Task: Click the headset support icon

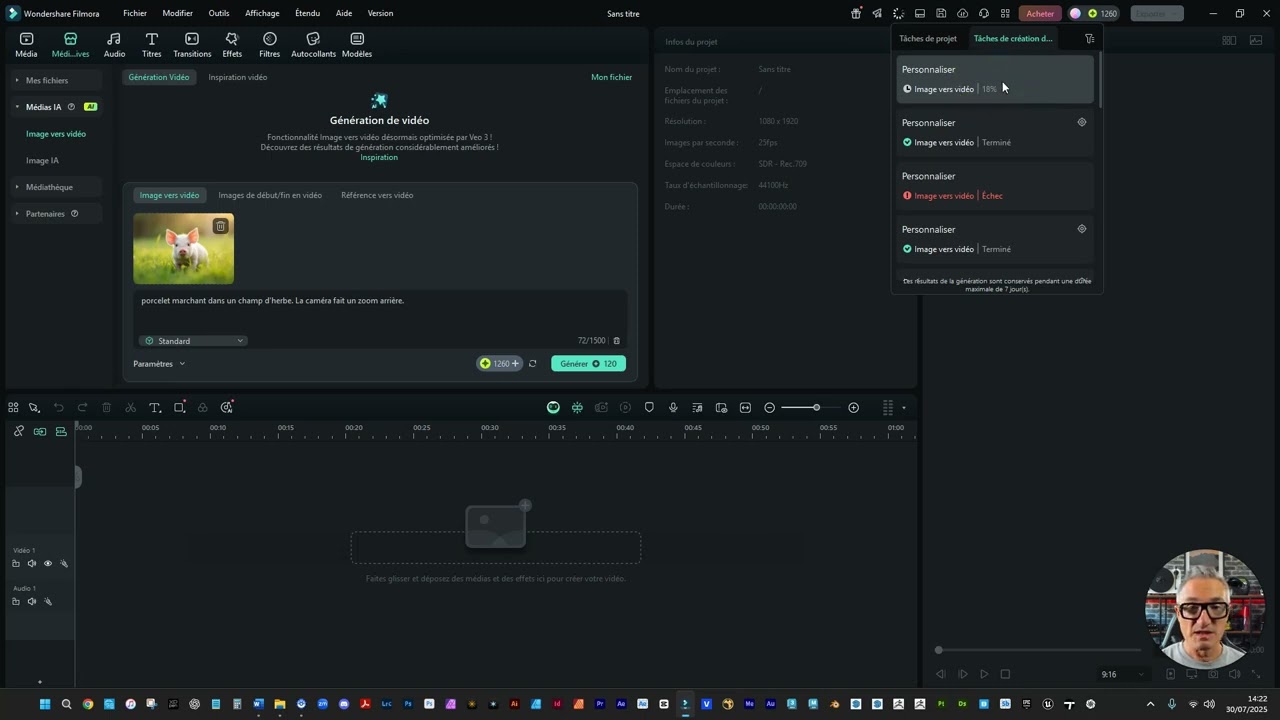Action: click(x=984, y=13)
